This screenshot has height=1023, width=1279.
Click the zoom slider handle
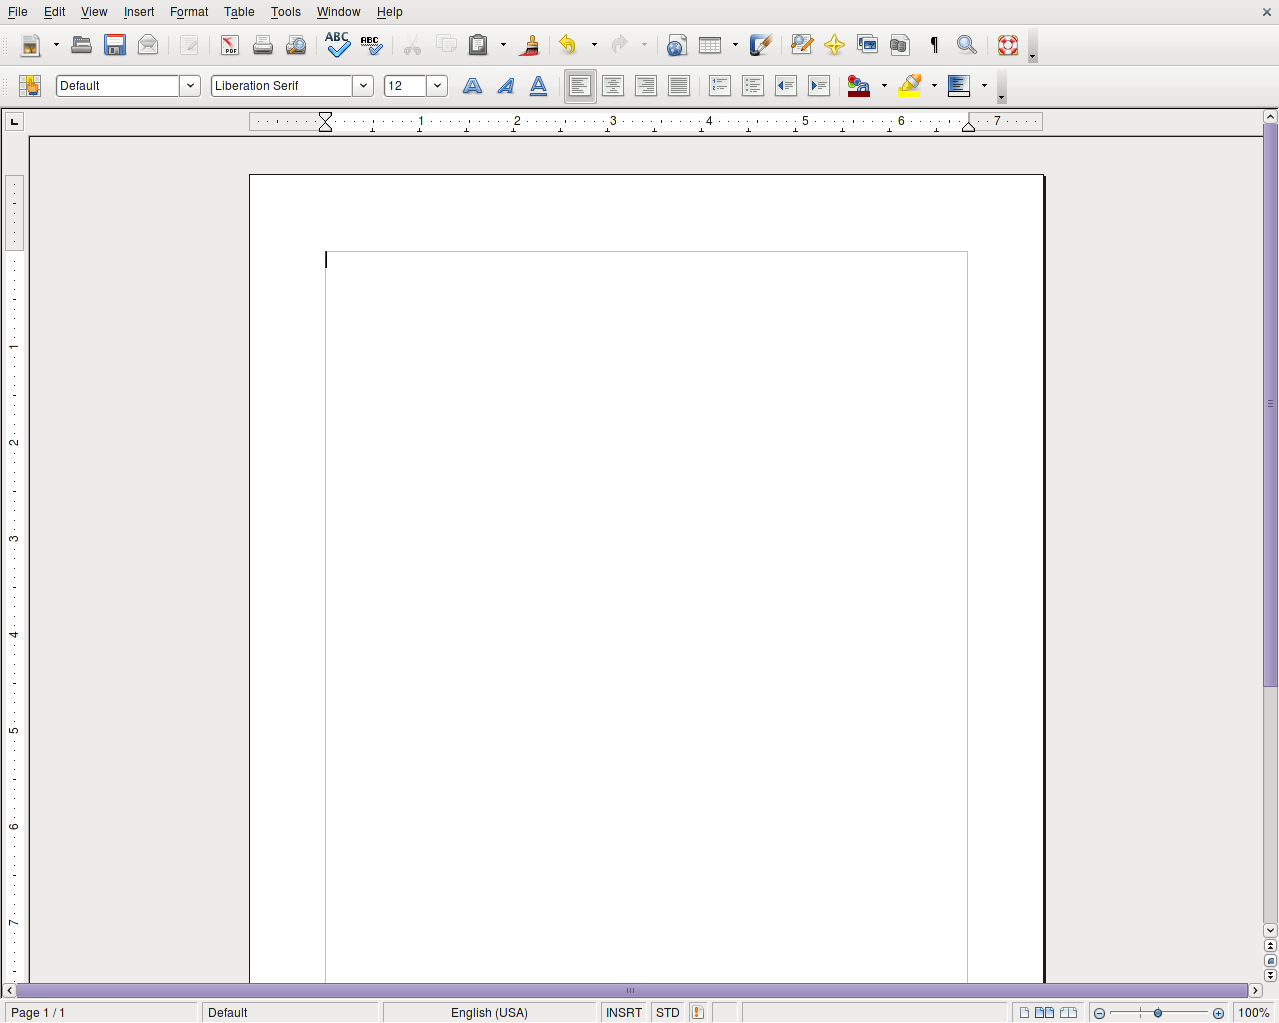click(1158, 1013)
